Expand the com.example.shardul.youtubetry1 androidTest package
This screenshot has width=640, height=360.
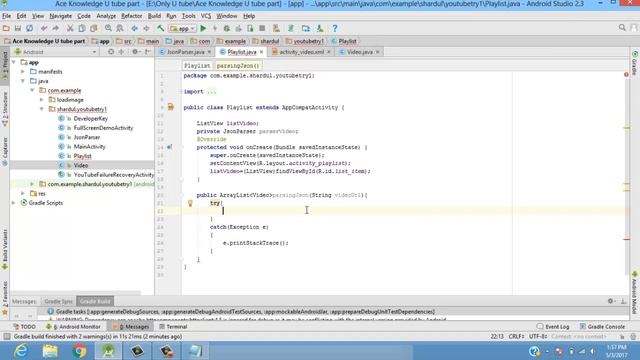33,184
